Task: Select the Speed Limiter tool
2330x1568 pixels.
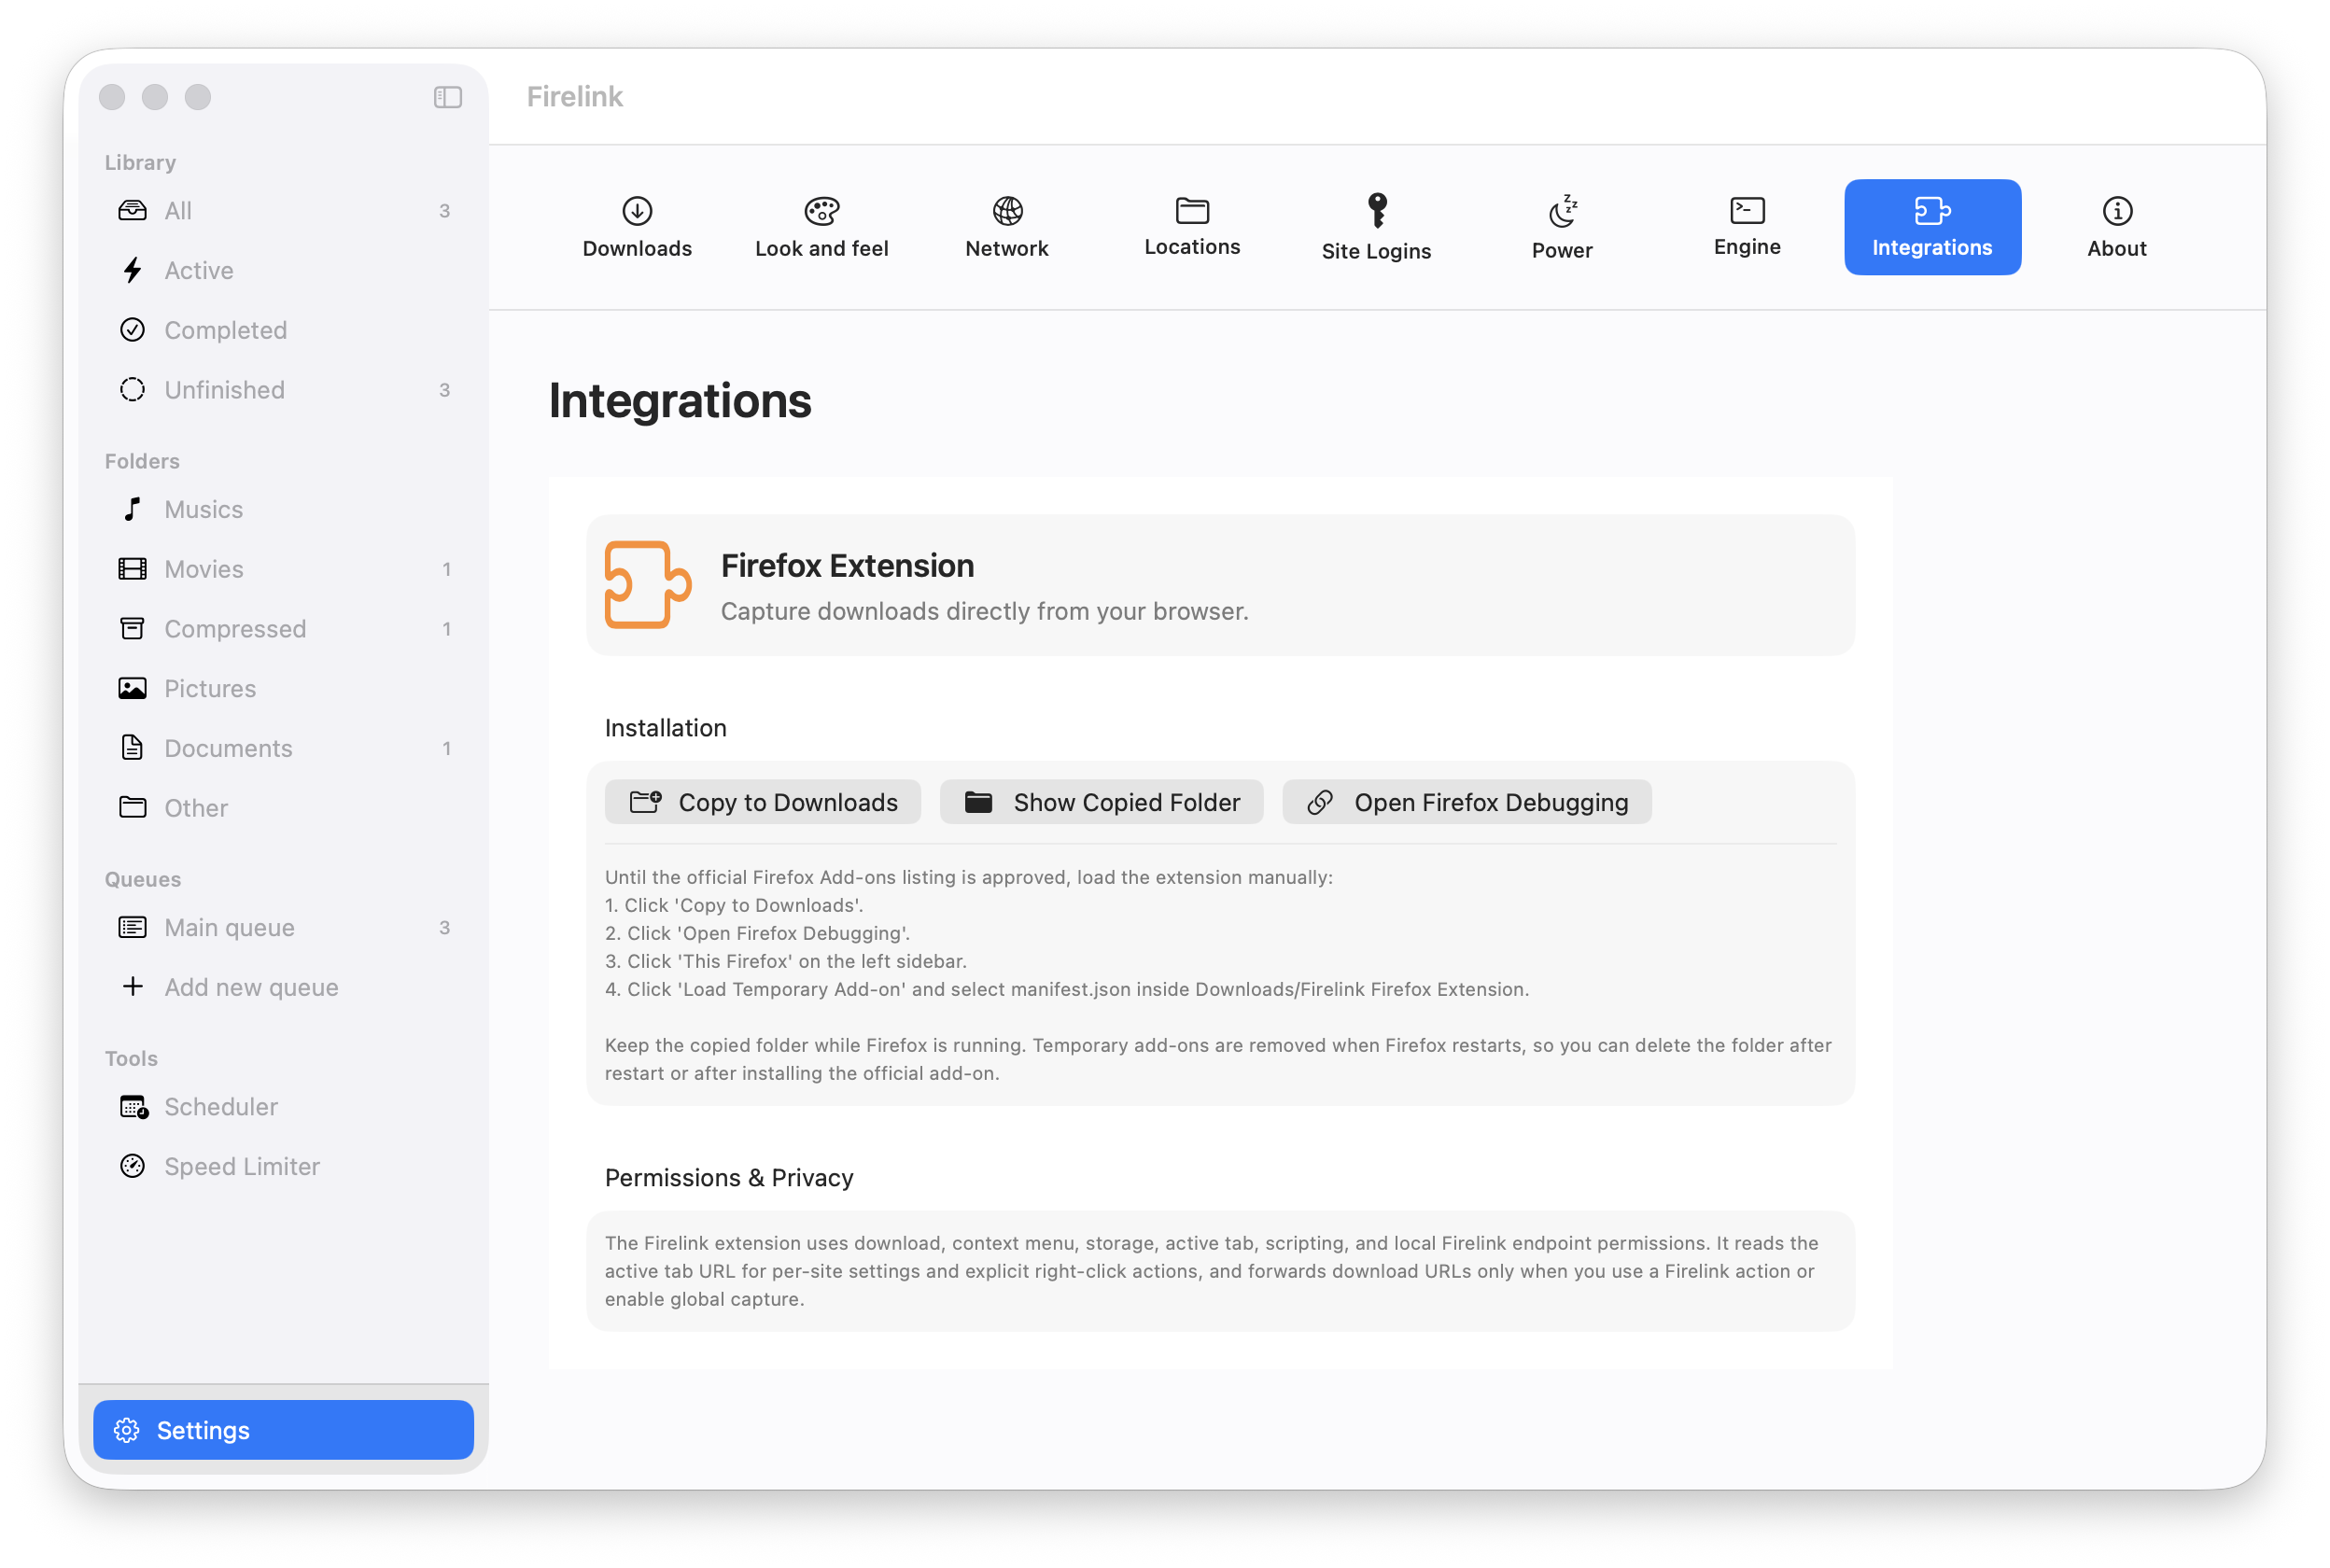Action: (283, 1166)
